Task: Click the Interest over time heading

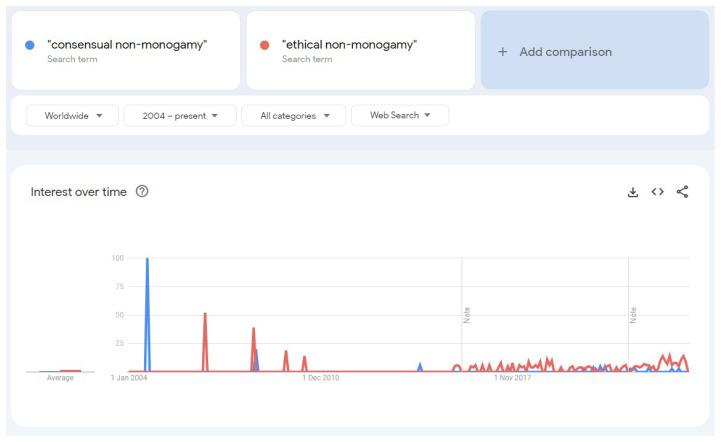Action: click(79, 192)
